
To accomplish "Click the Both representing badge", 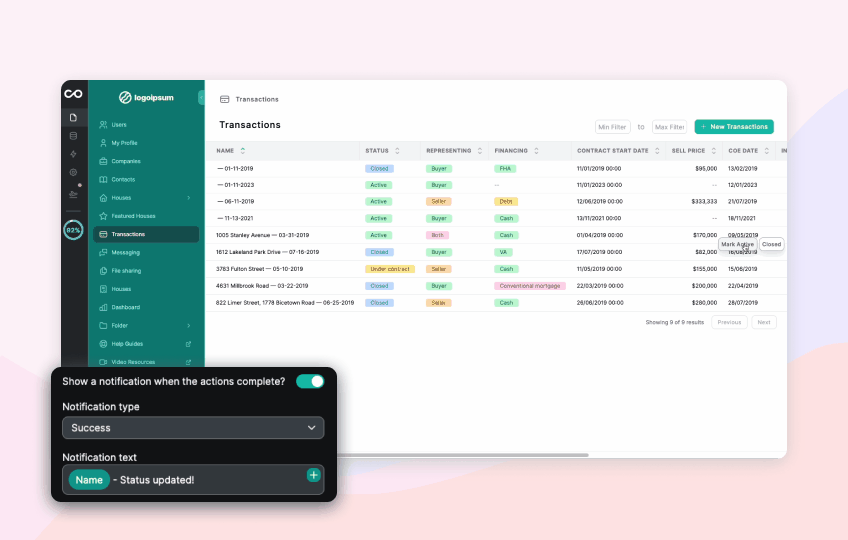I will pos(438,235).
